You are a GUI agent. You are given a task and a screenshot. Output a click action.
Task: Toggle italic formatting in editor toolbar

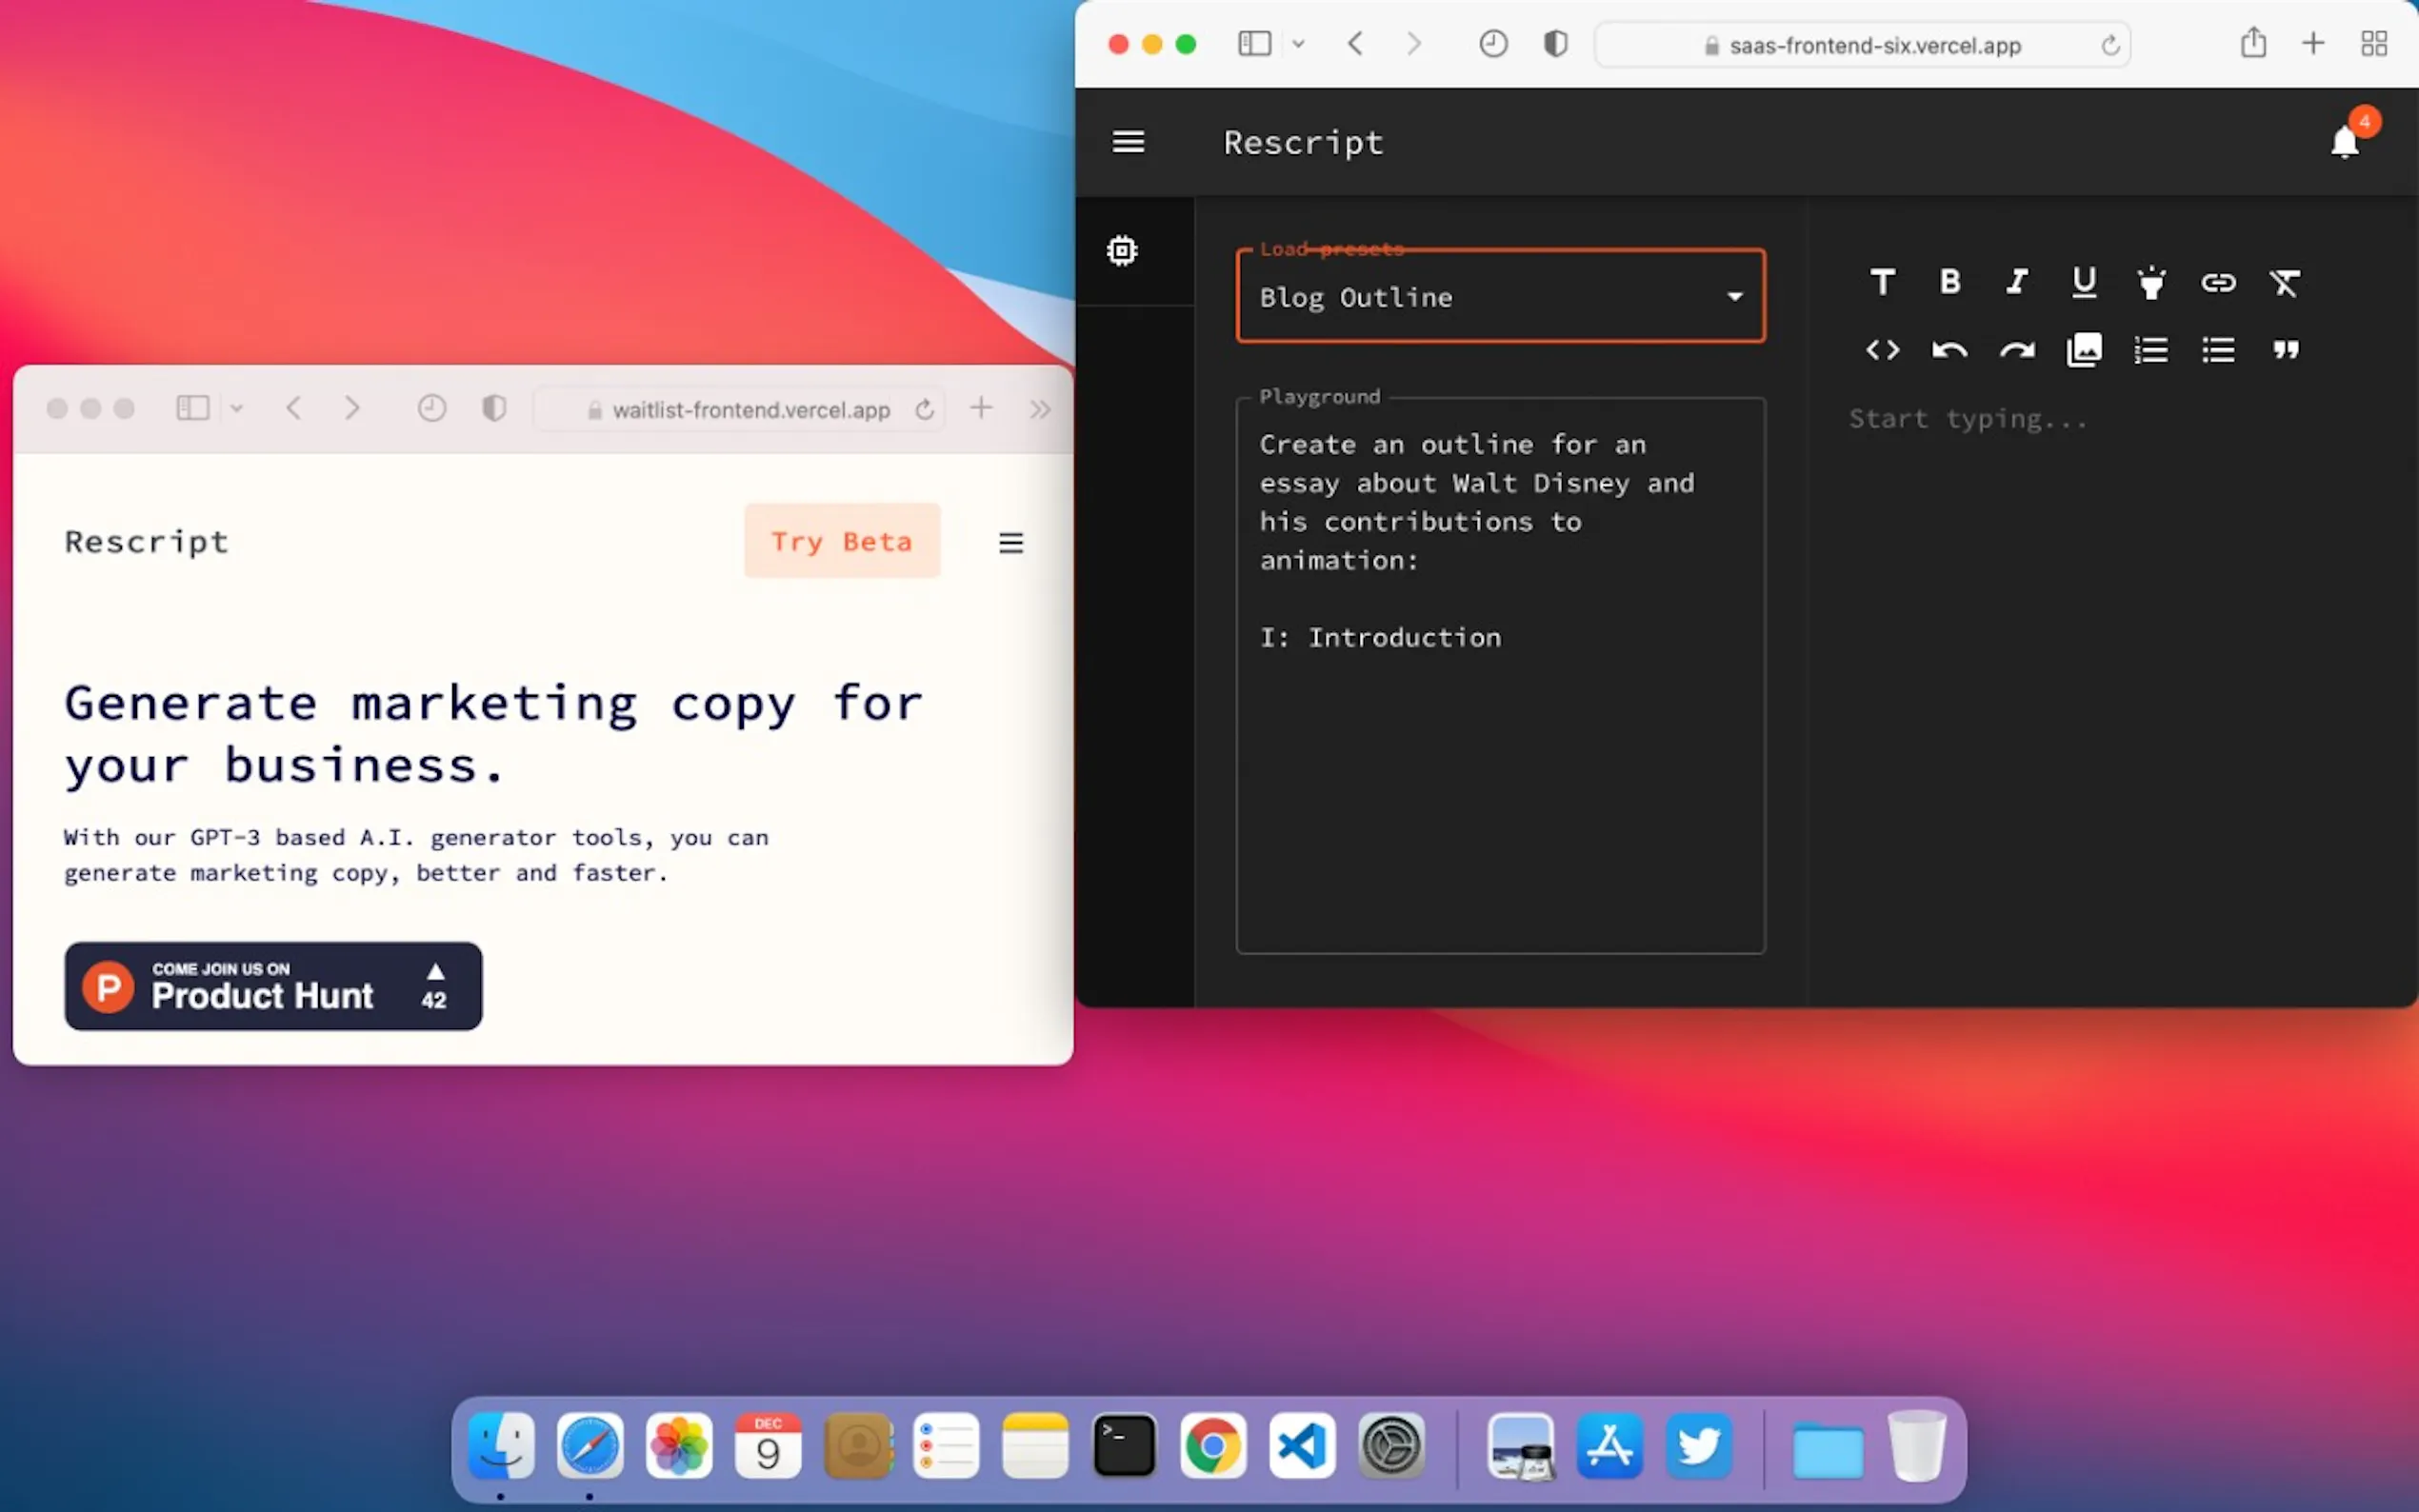2016,282
